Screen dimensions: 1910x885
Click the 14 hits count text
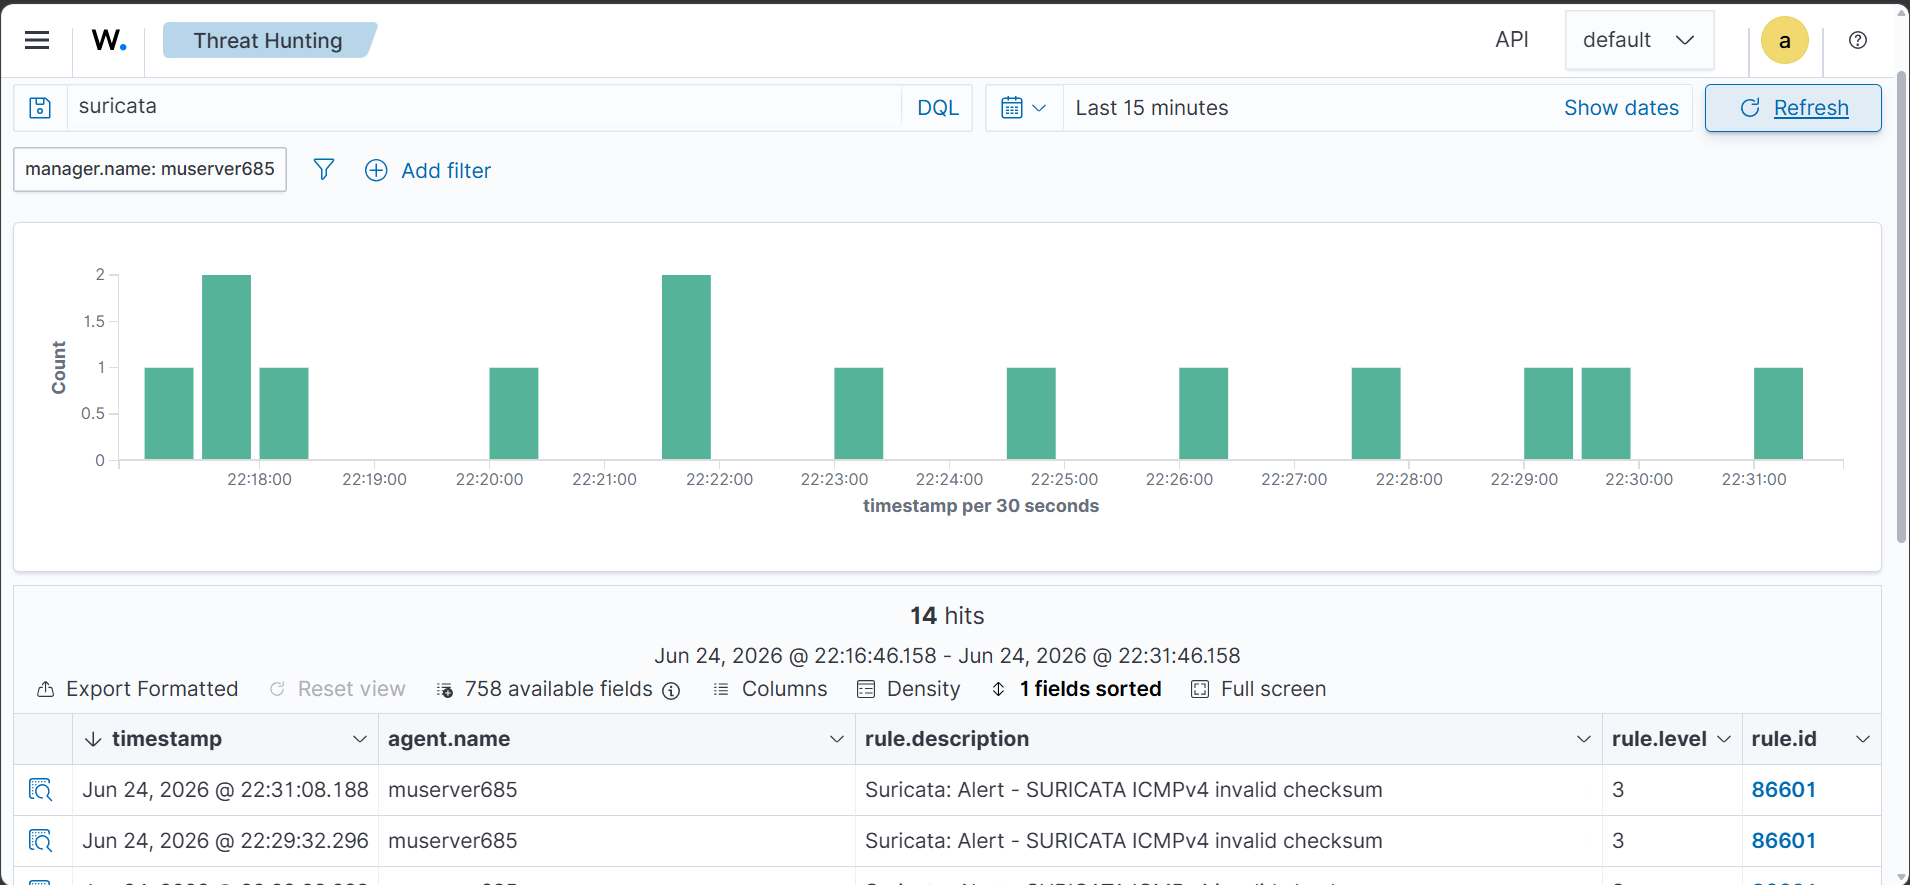point(947,616)
